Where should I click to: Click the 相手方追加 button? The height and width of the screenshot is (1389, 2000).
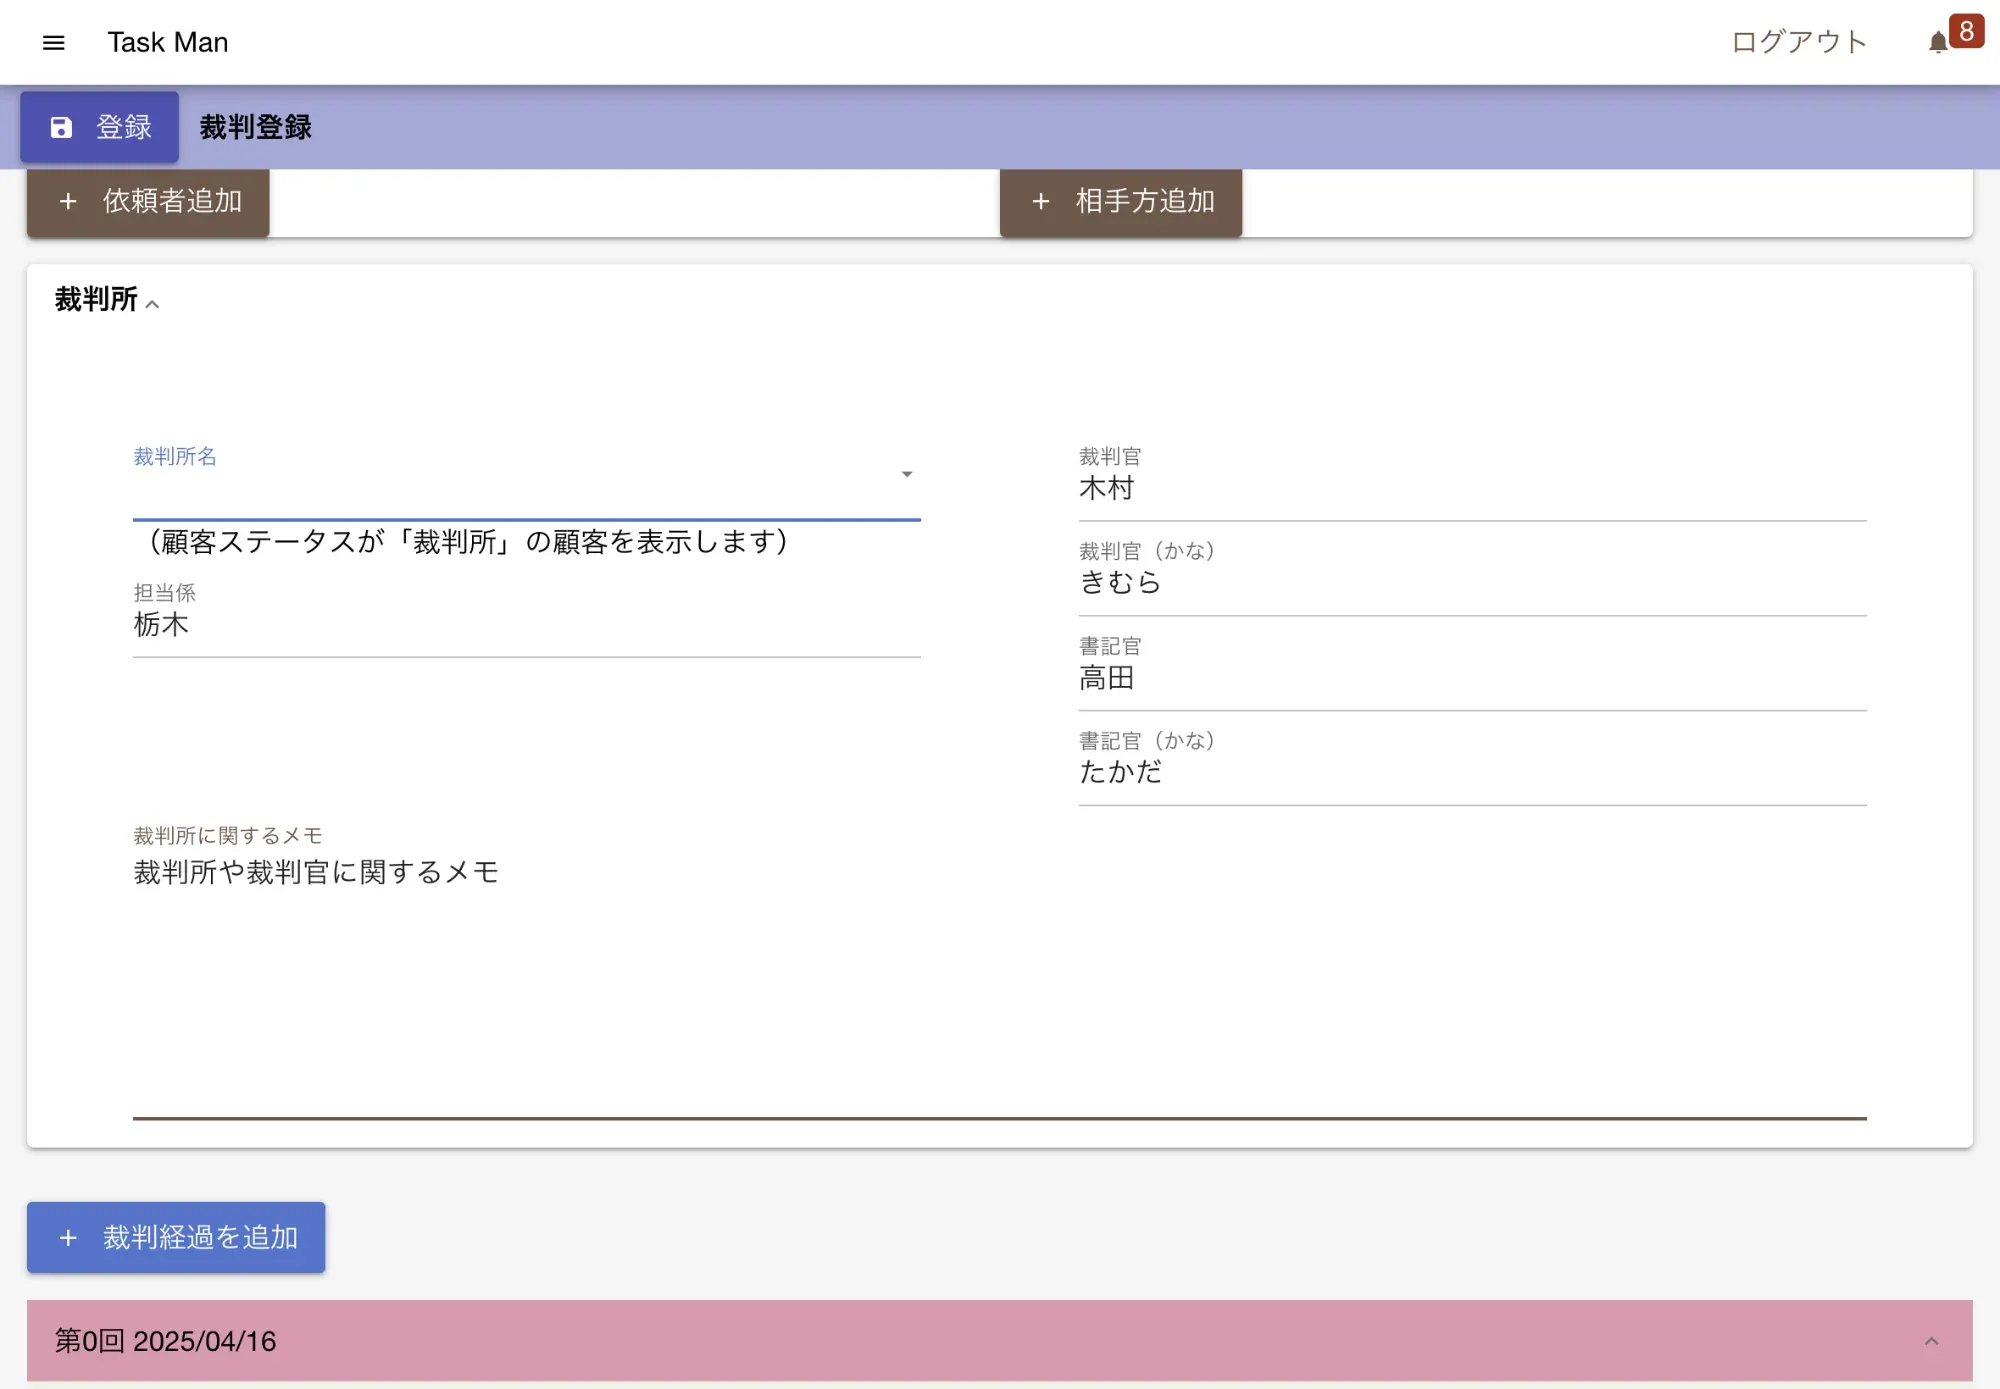click(x=1121, y=201)
